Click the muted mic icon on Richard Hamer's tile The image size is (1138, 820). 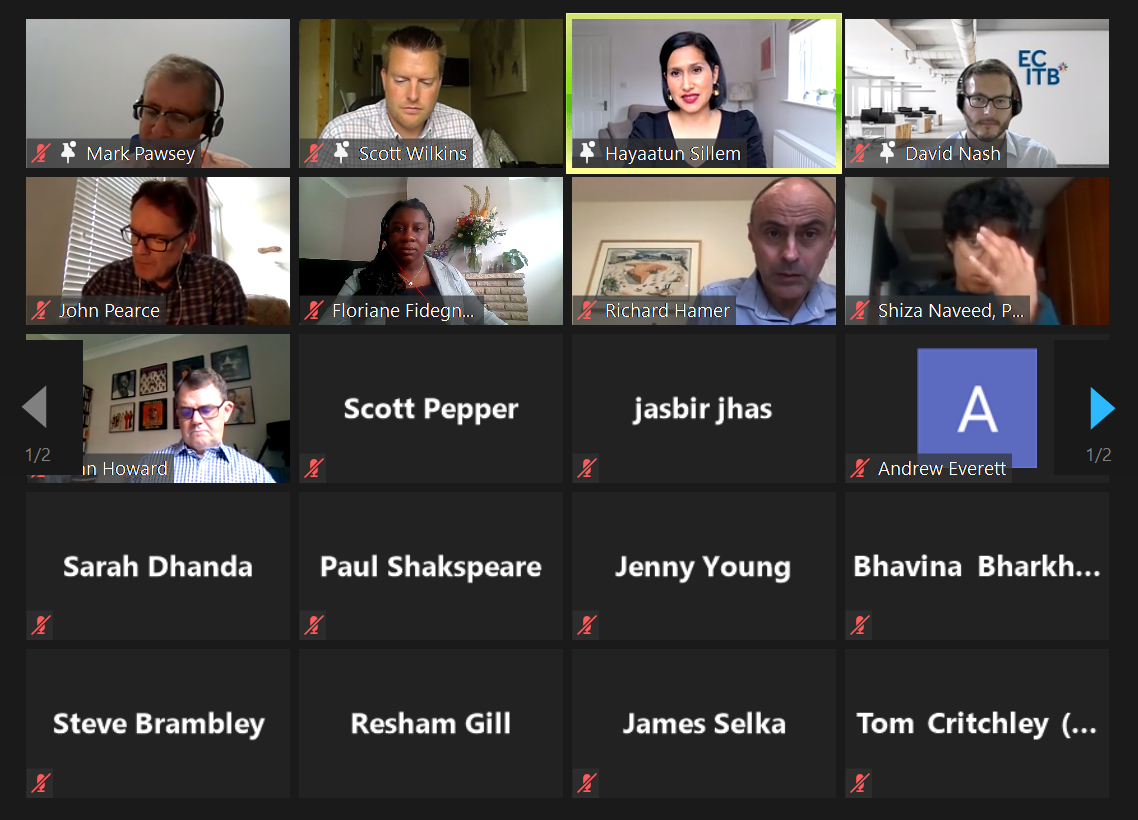587,310
